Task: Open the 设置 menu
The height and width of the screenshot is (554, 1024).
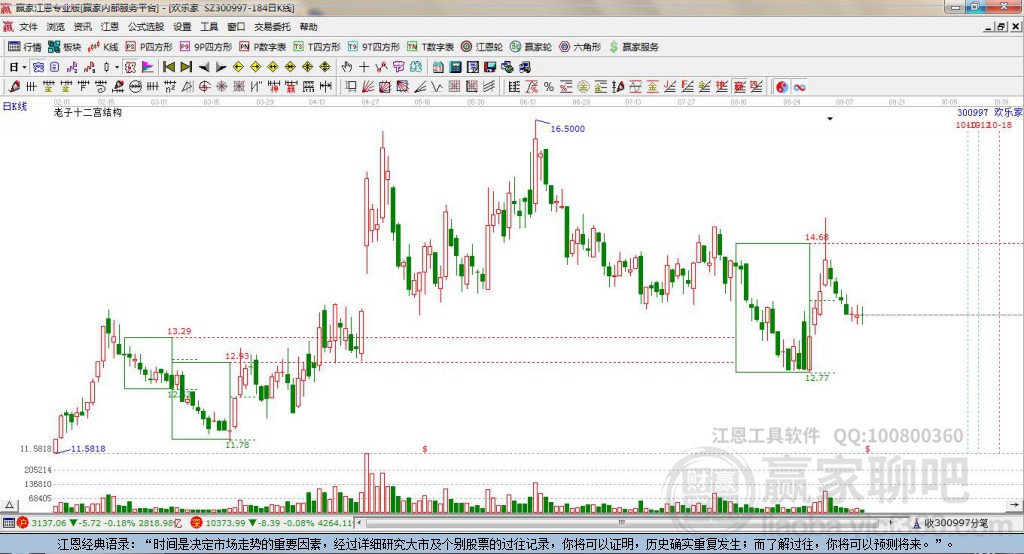Action: pyautogui.click(x=182, y=27)
